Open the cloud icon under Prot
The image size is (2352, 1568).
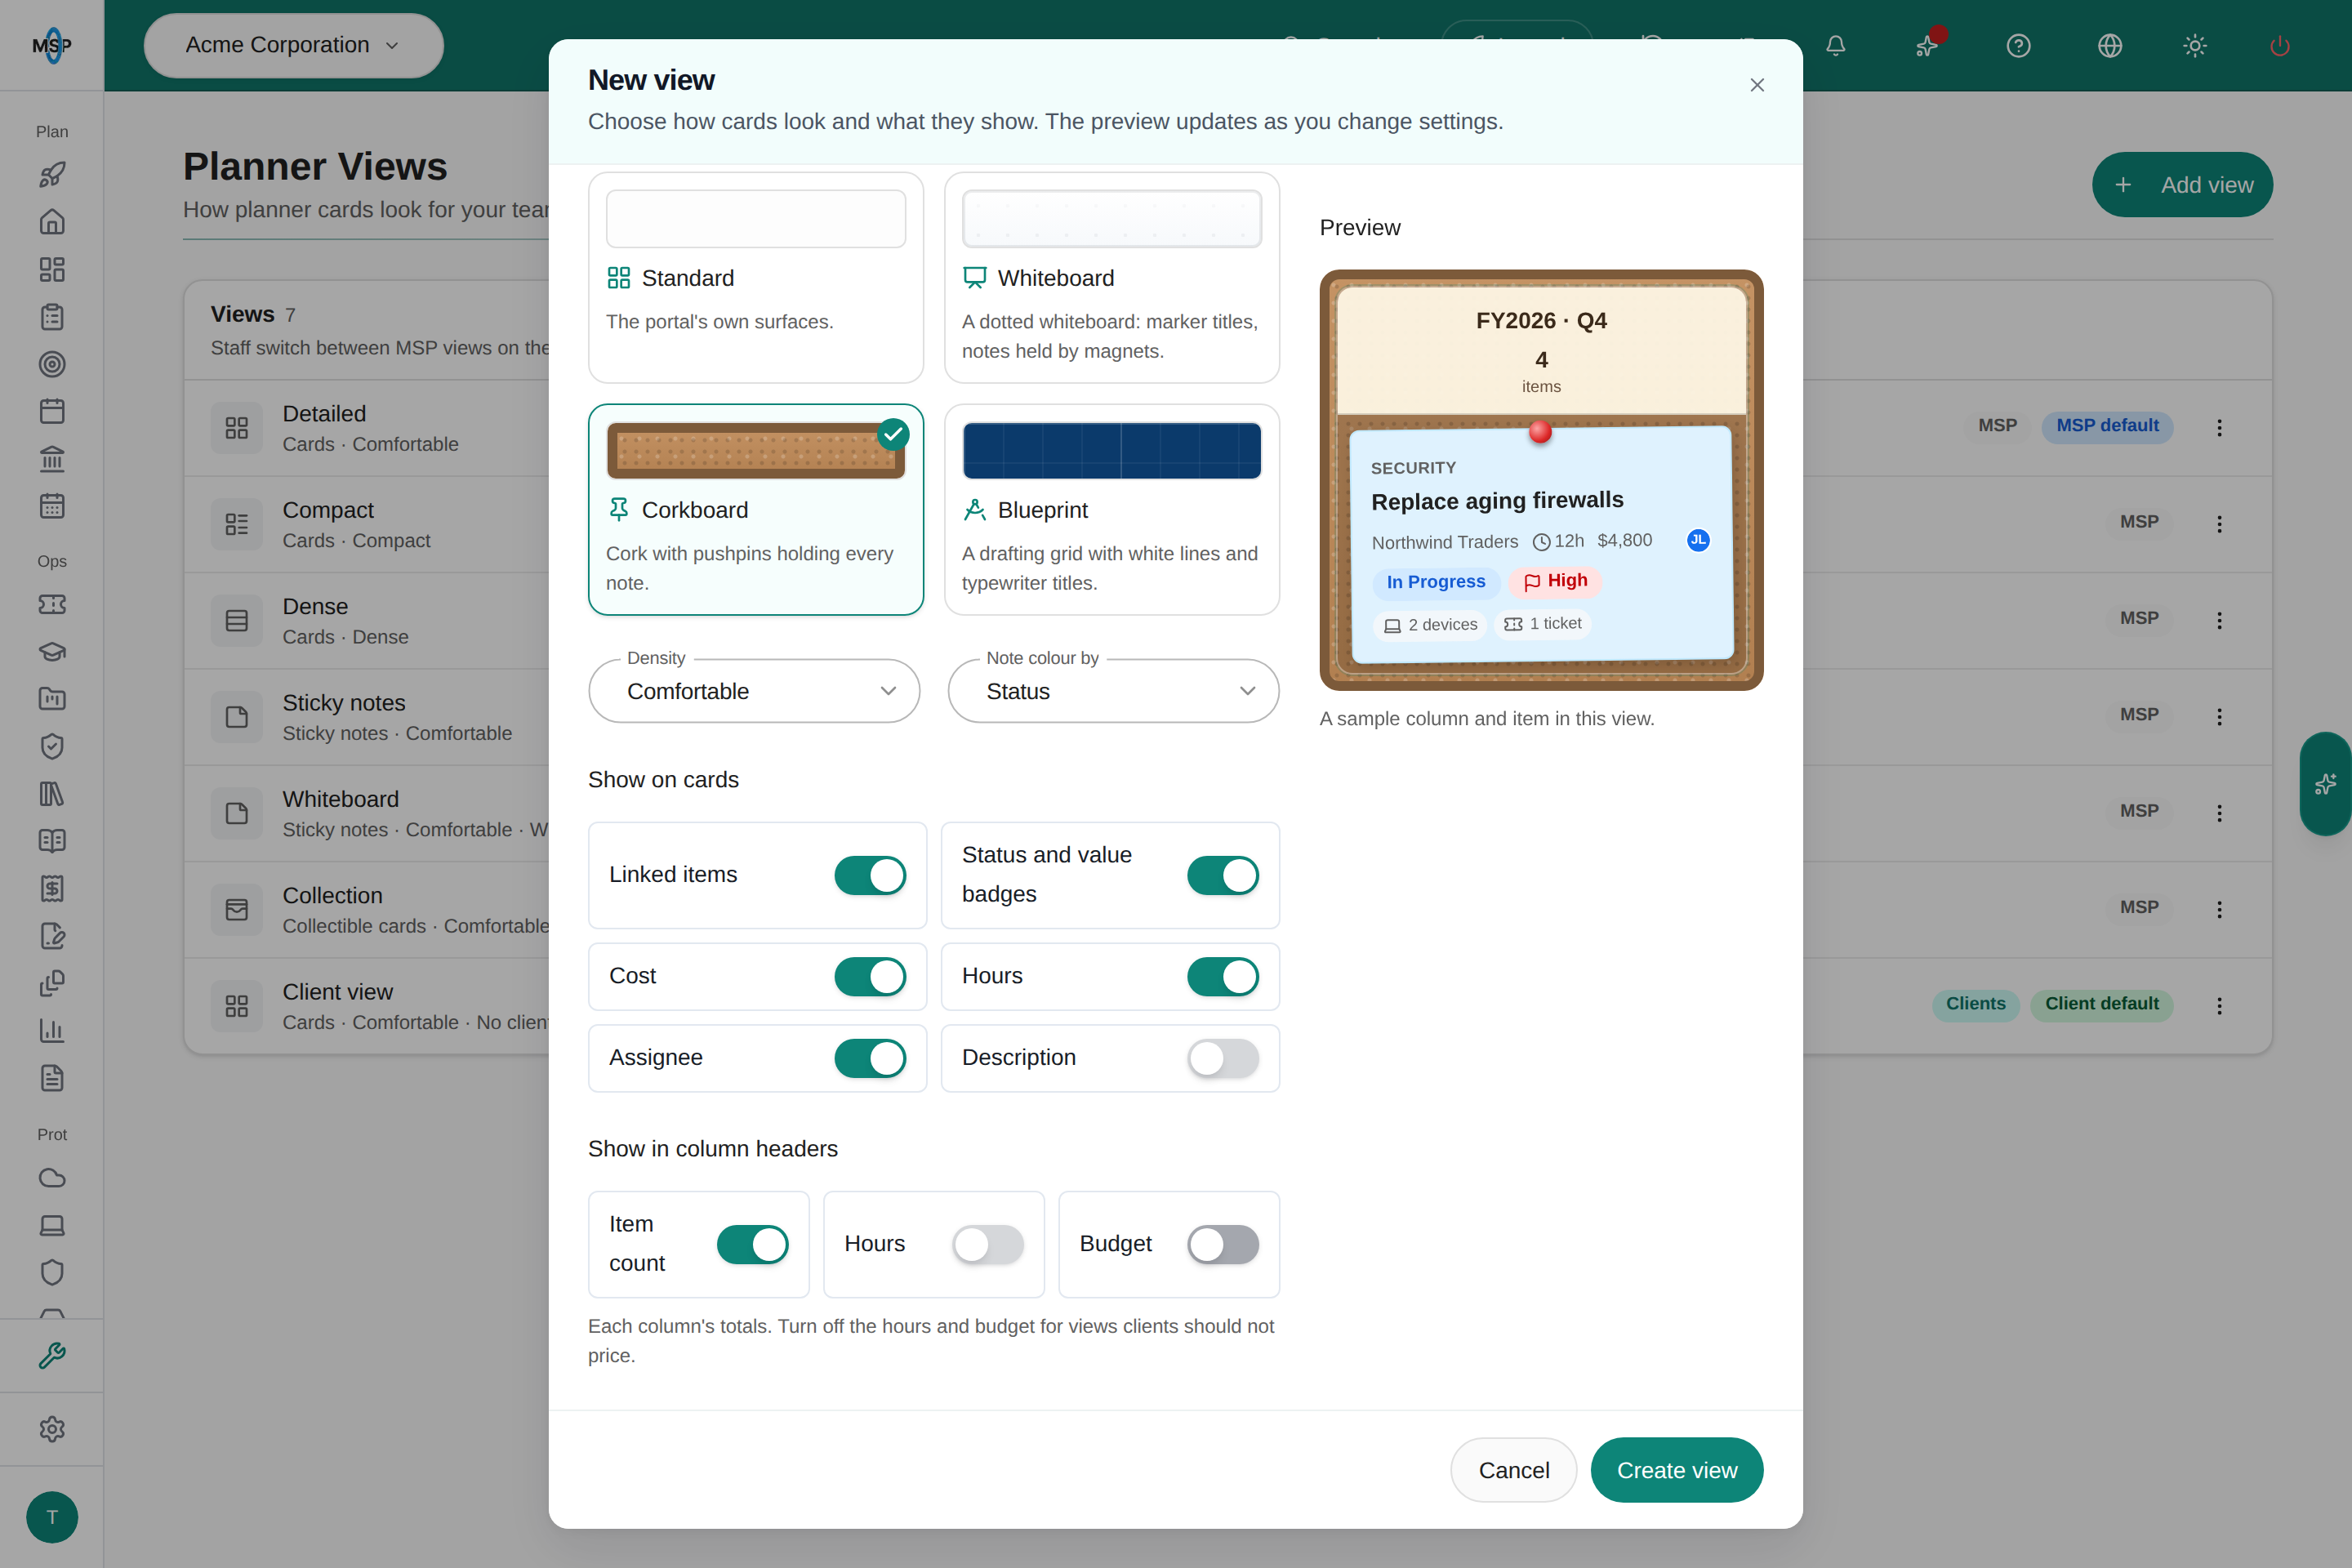[52, 1177]
